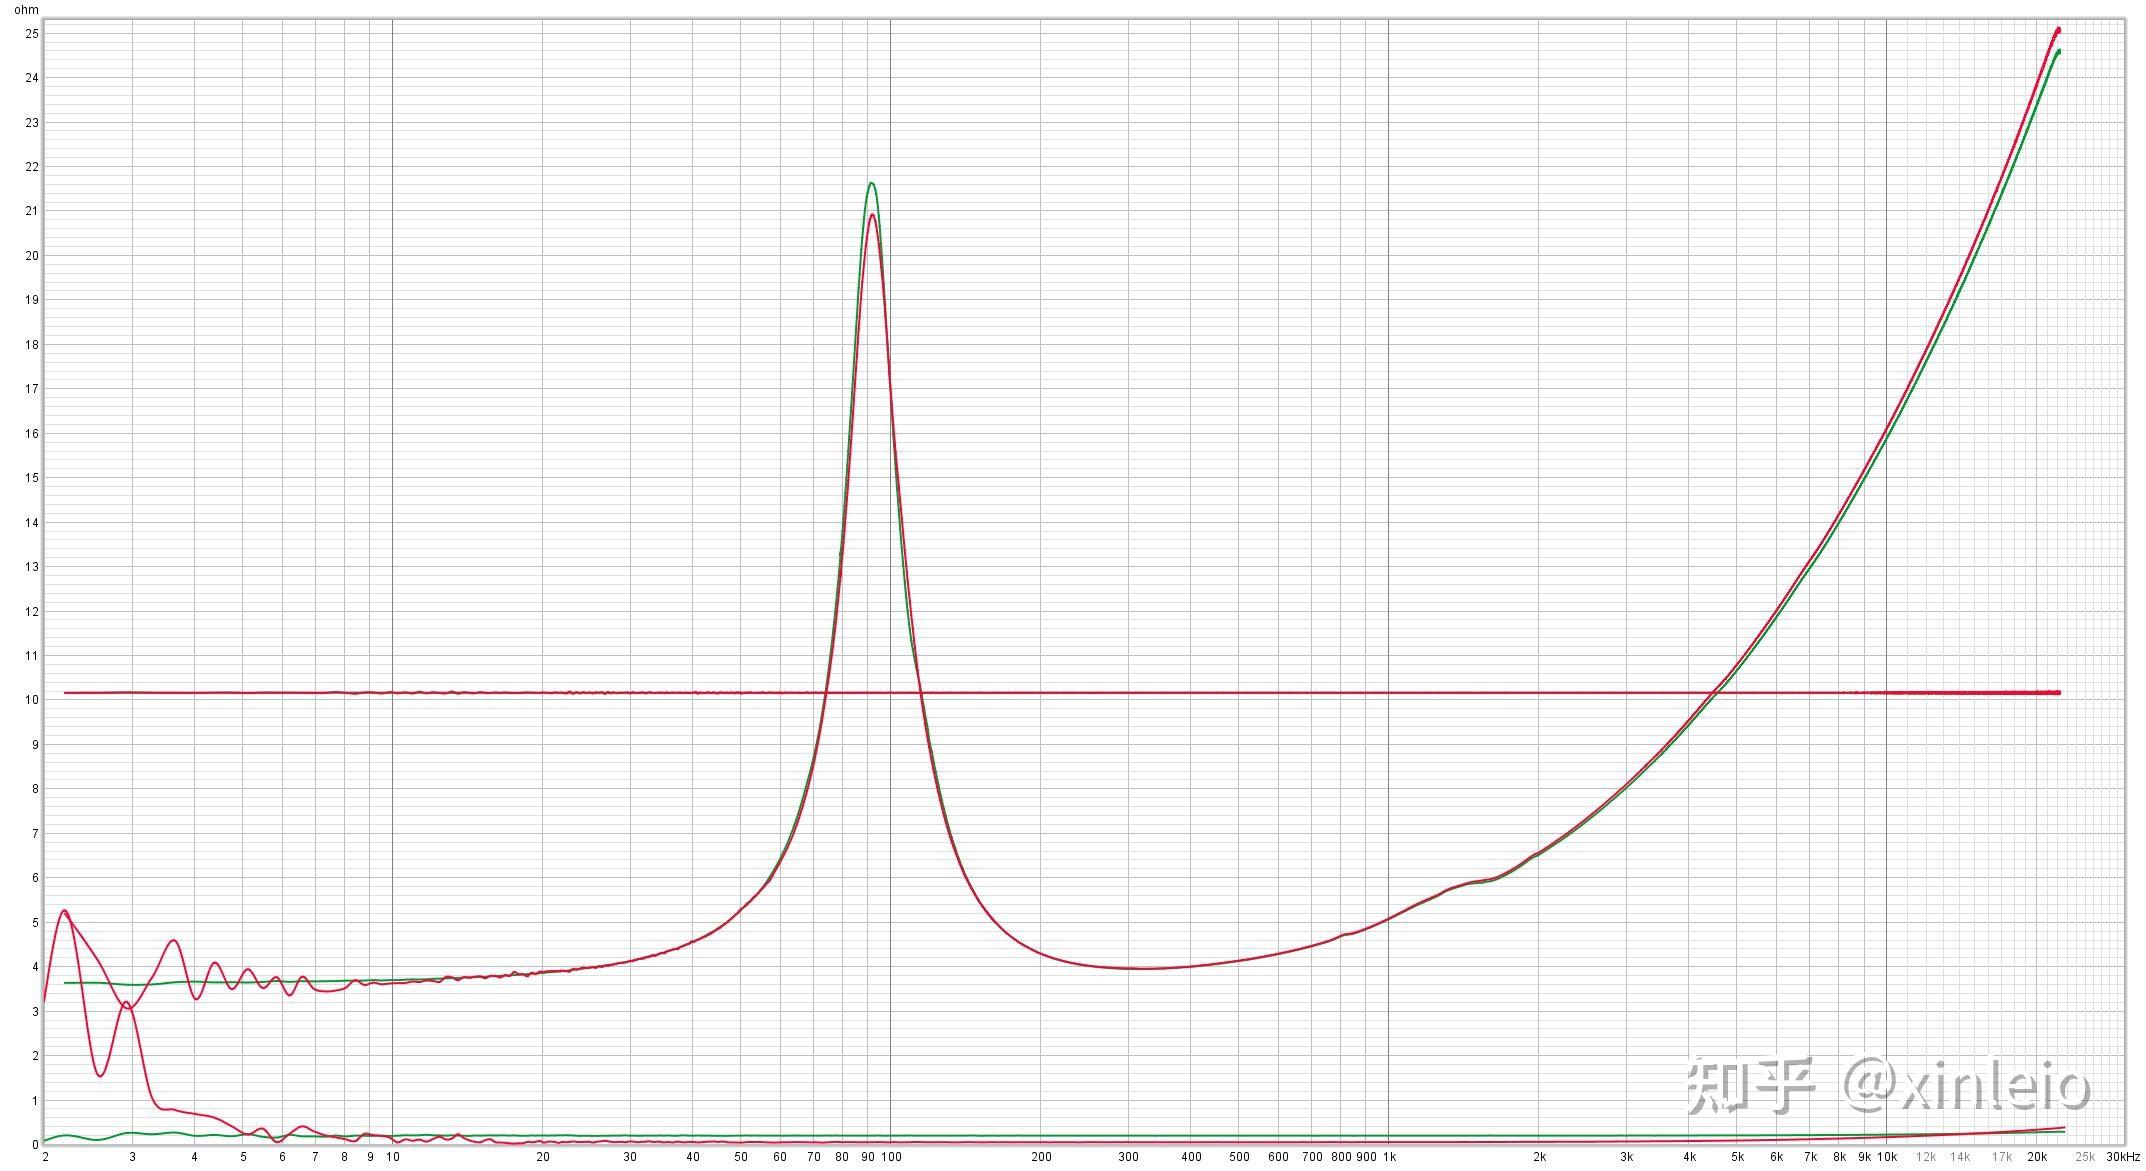Click the green curve's resonance peak
This screenshot has width=2146, height=1171.
pos(872,183)
